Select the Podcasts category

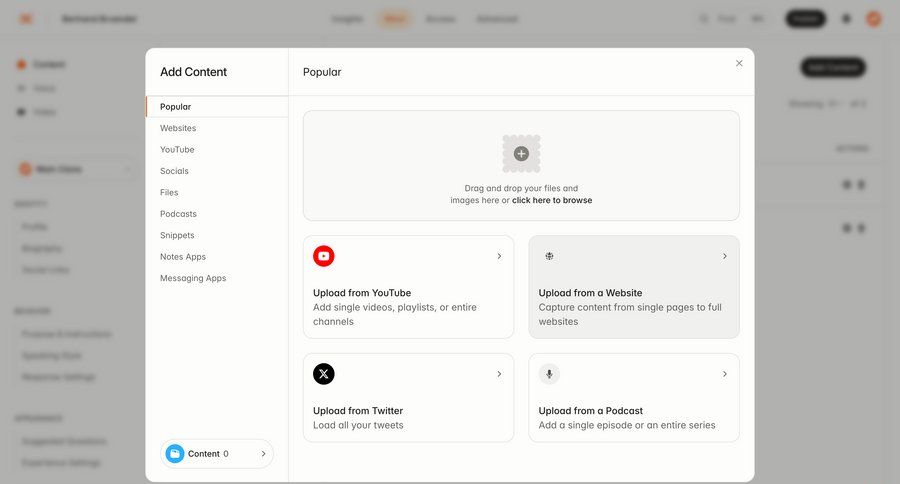(x=217, y=214)
